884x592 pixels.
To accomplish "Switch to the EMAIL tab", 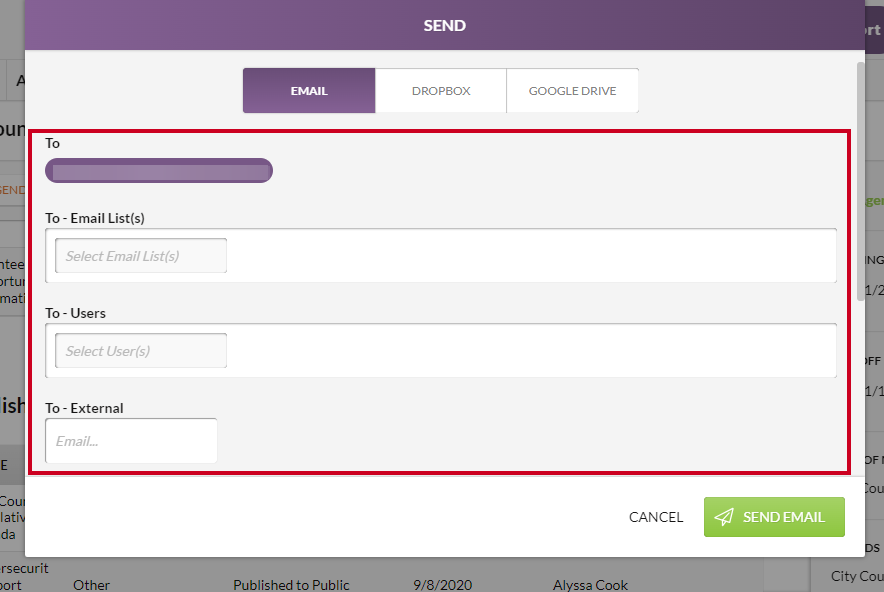I will click(309, 91).
